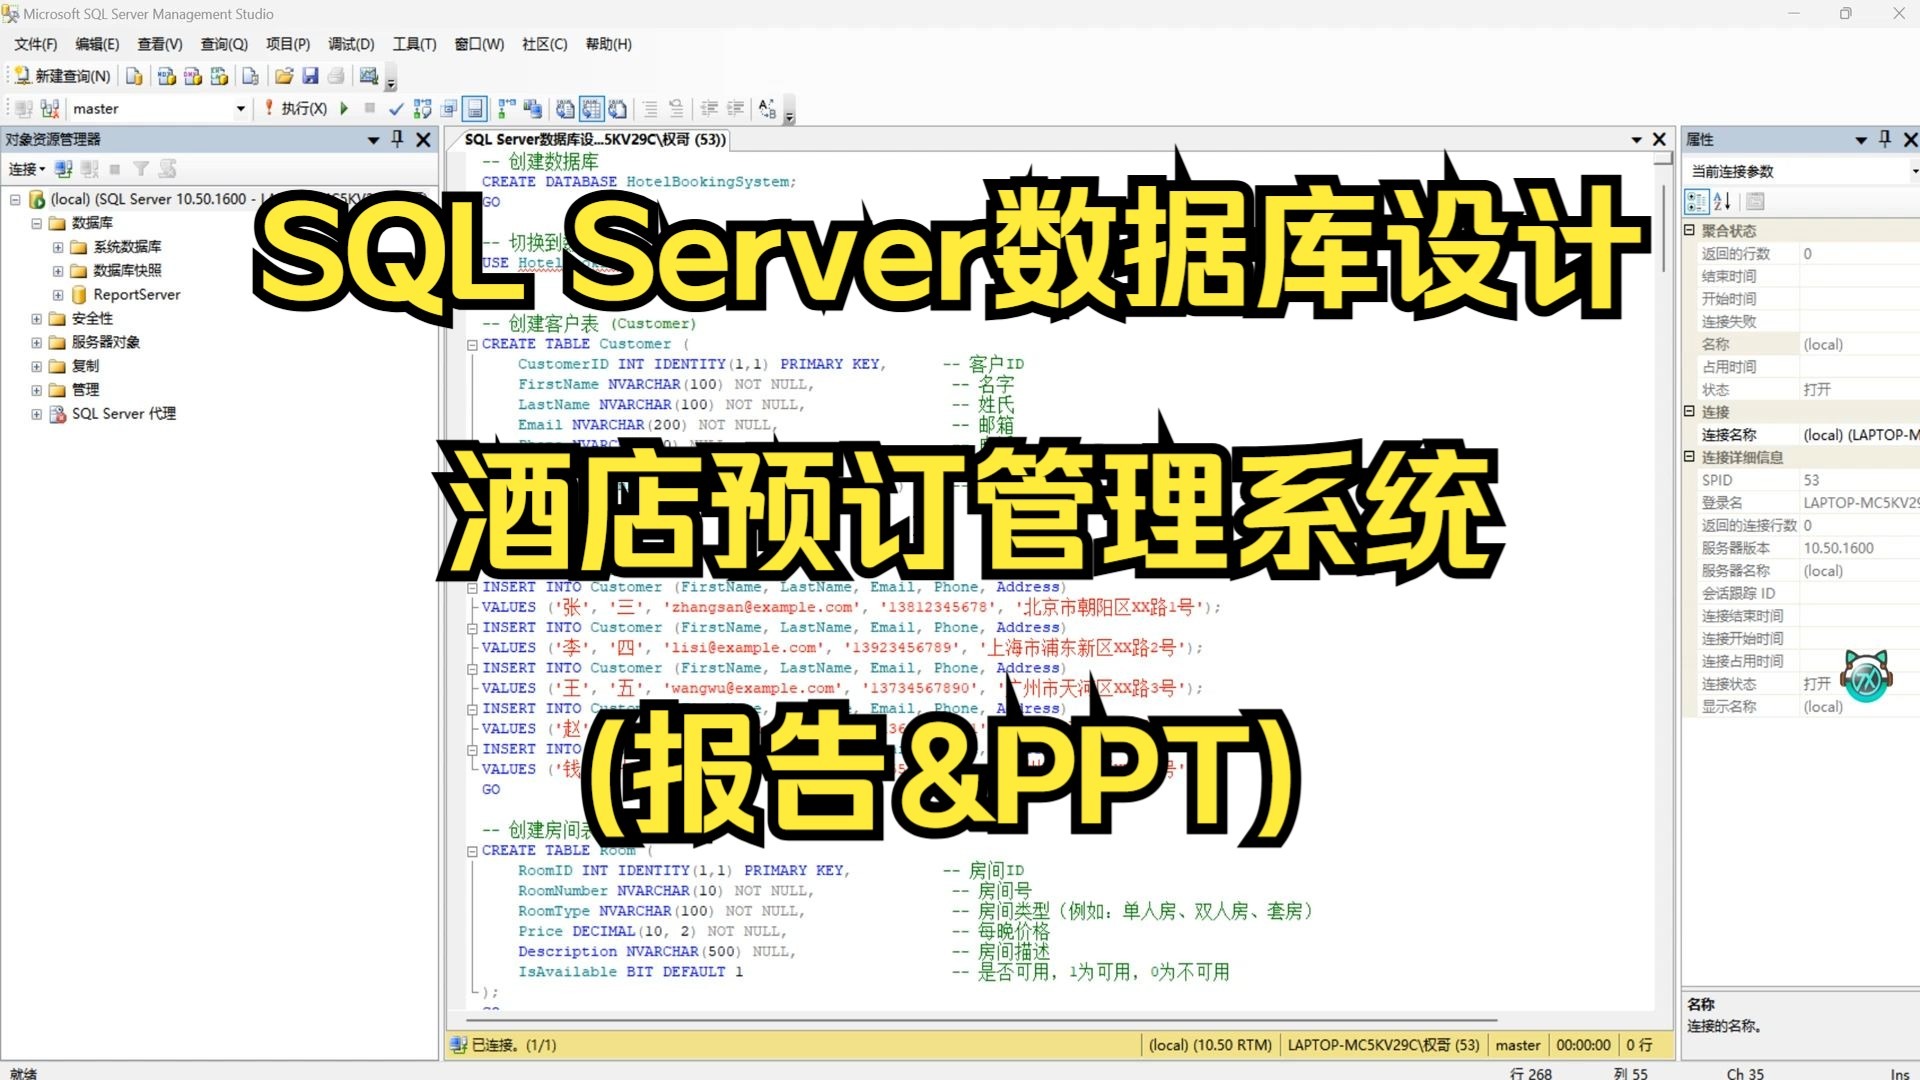Click the Execute (执行) button

296,108
